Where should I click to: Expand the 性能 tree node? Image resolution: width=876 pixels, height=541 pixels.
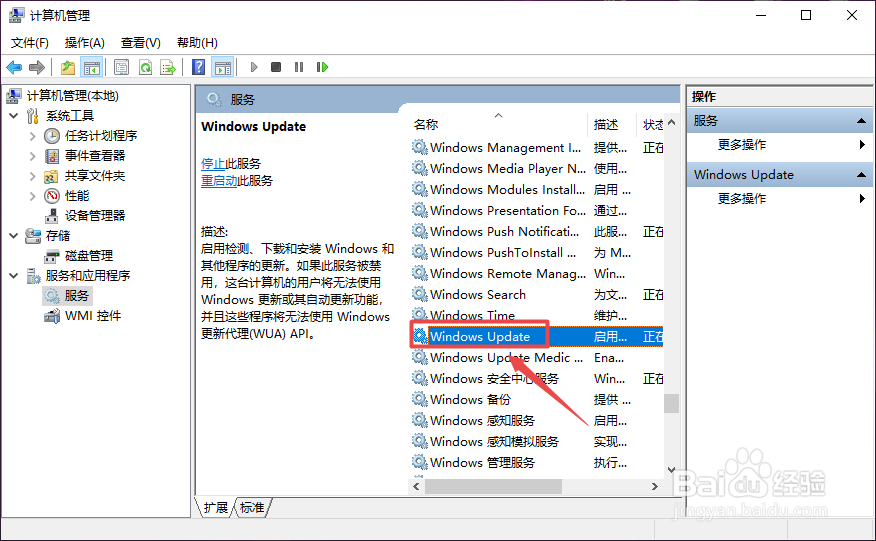(32, 196)
